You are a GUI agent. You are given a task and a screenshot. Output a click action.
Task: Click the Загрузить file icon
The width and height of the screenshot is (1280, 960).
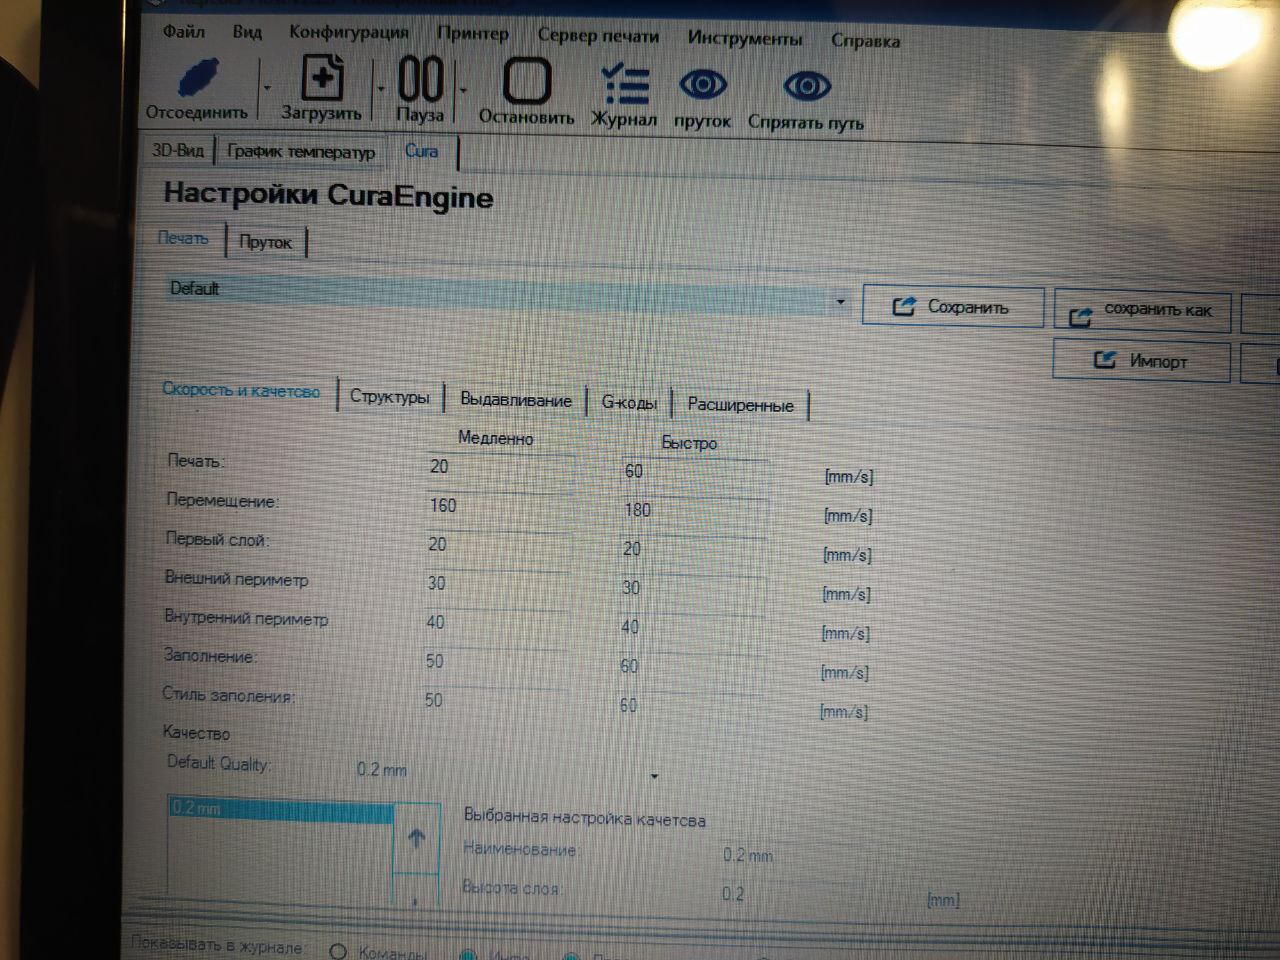pos(322,78)
